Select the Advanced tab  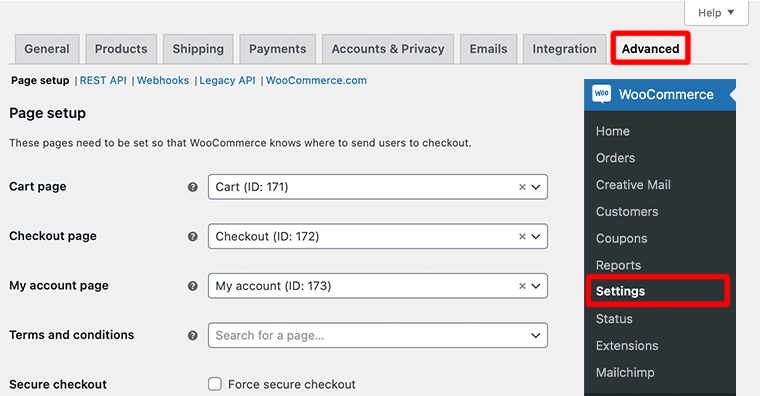[650, 48]
